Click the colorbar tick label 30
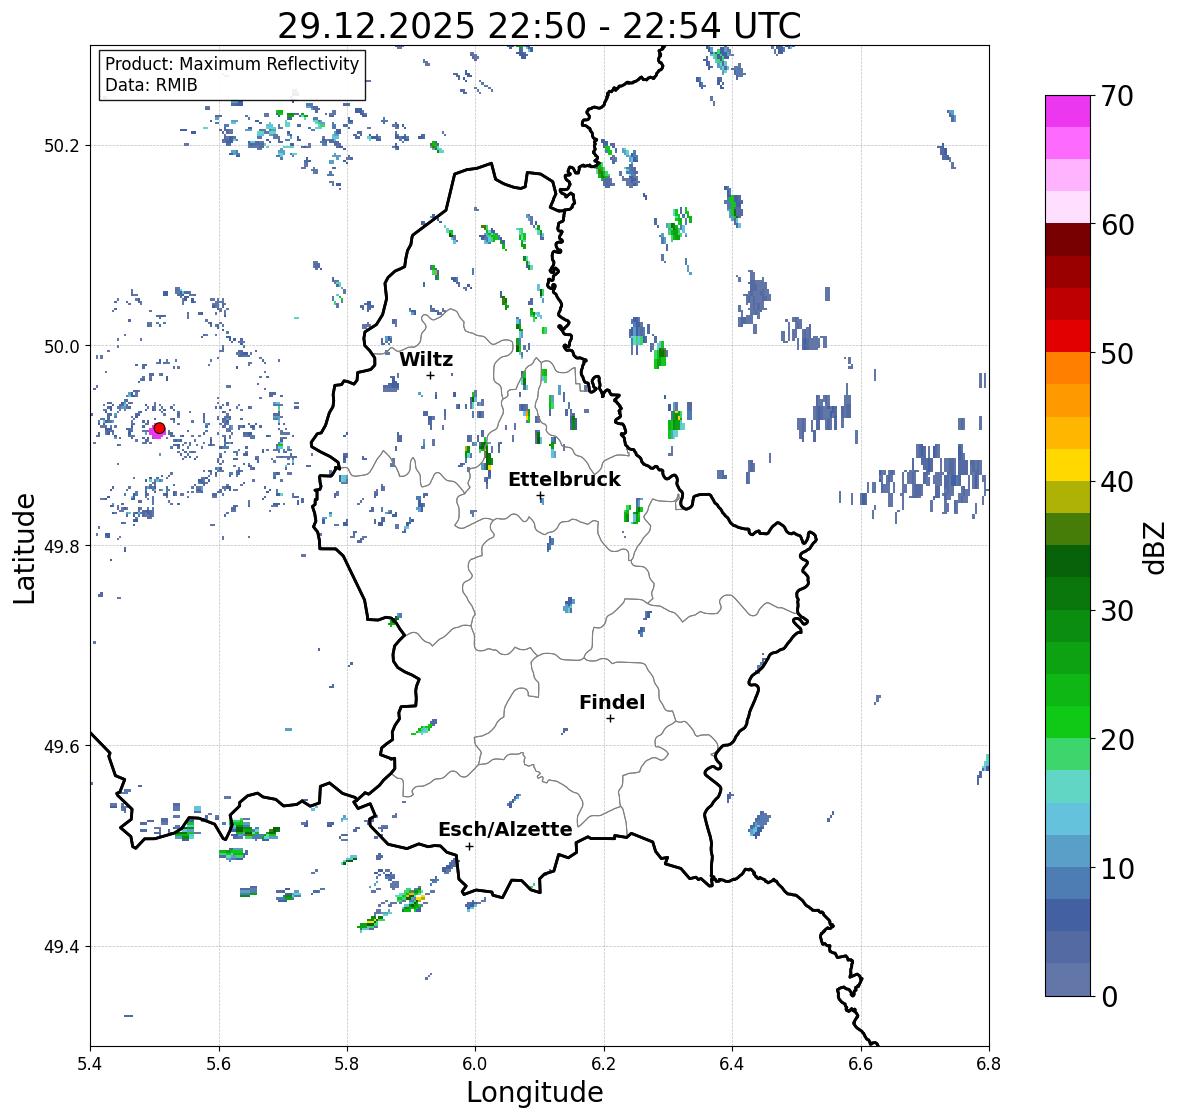The image size is (1179, 1117). [1117, 611]
